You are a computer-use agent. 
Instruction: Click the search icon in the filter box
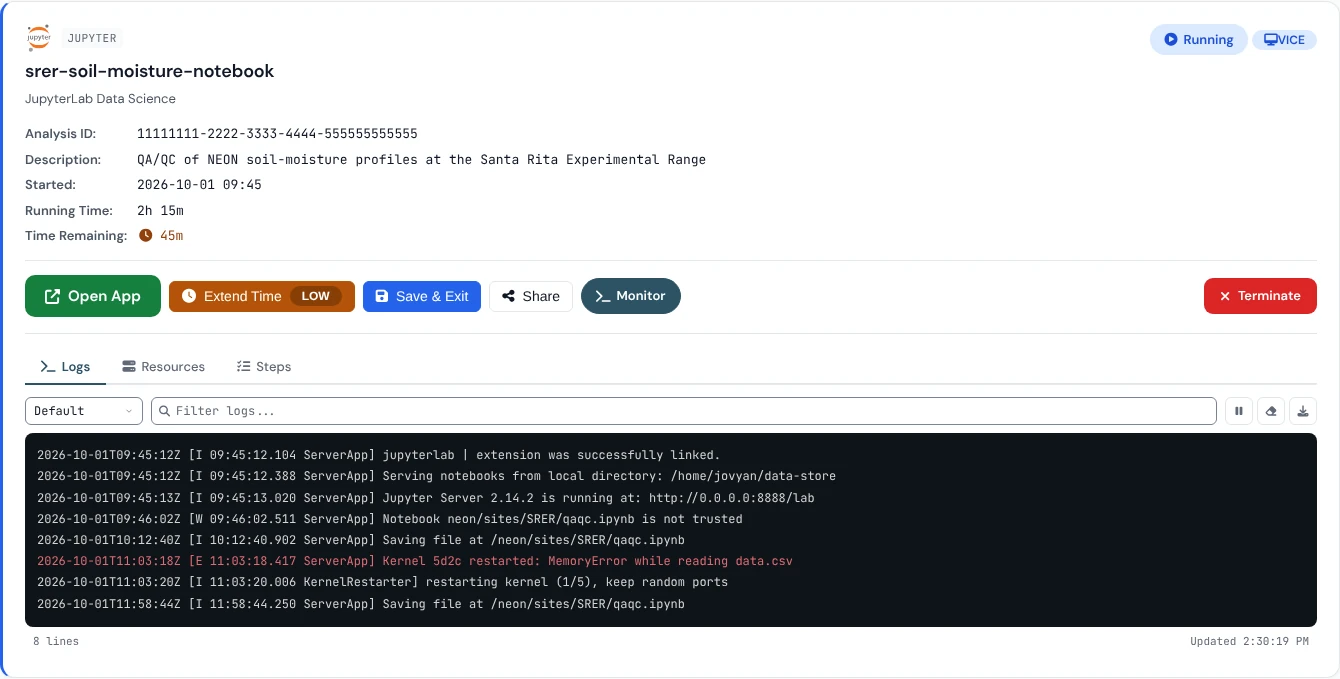tap(164, 411)
